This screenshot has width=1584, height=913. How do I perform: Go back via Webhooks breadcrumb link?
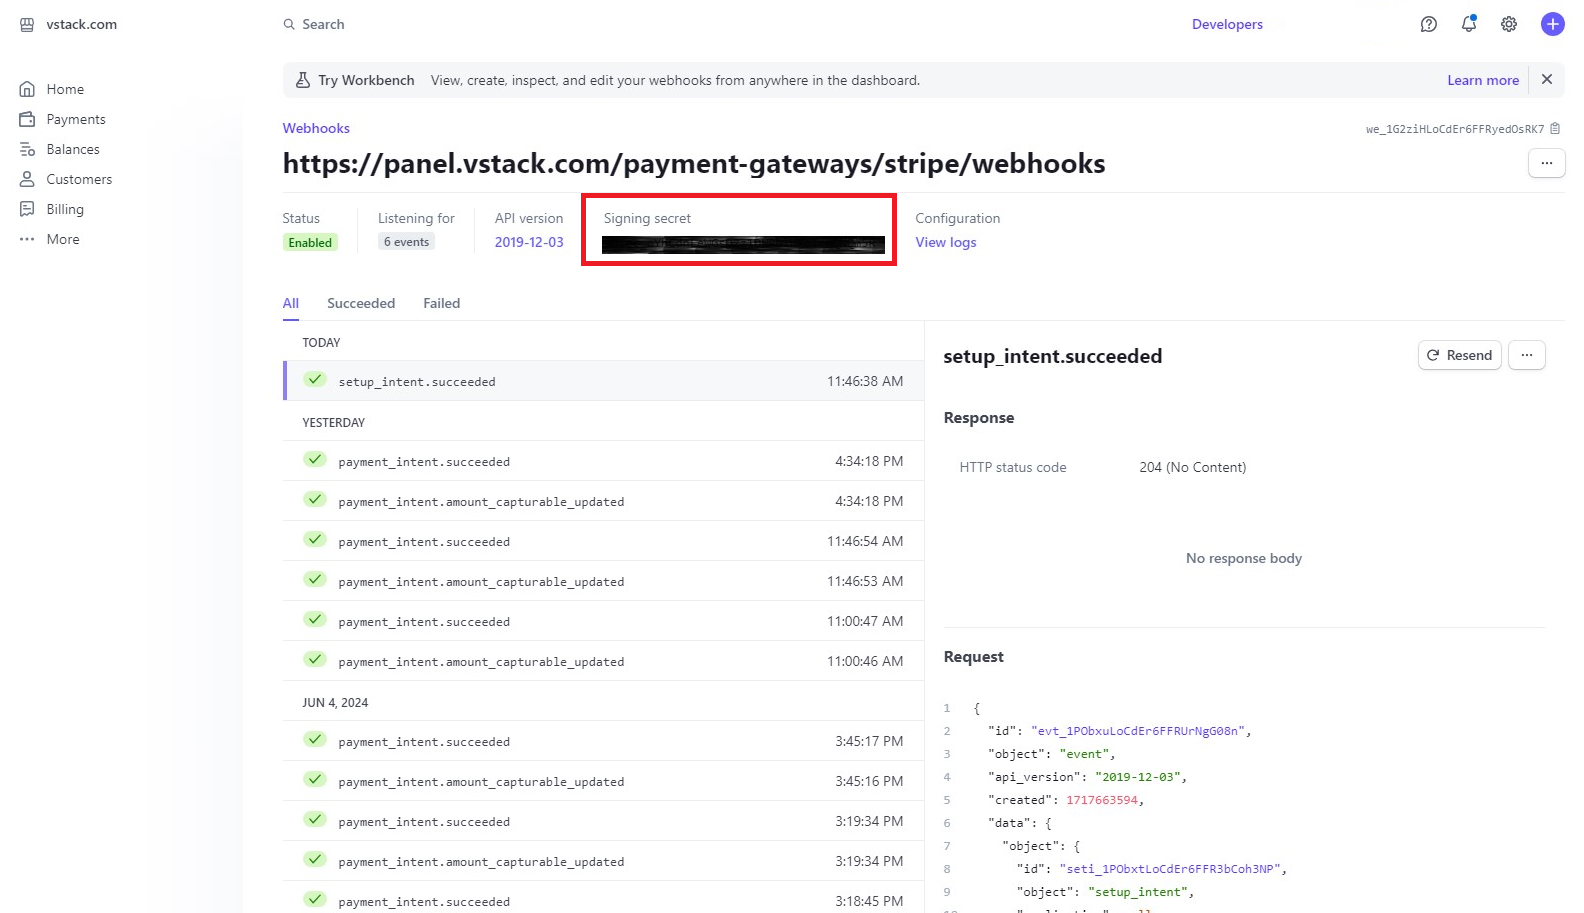click(x=316, y=128)
